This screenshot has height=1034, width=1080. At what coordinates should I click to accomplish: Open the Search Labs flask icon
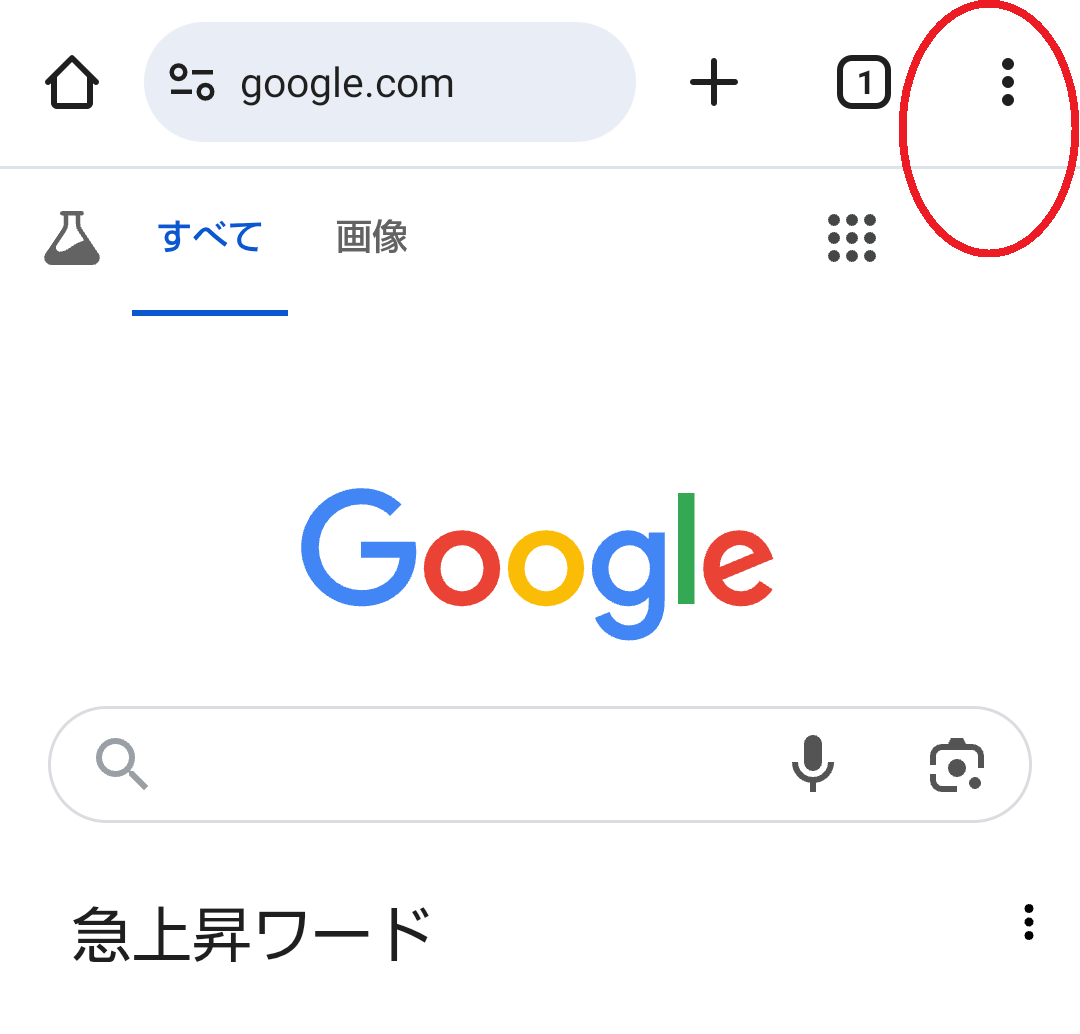72,238
